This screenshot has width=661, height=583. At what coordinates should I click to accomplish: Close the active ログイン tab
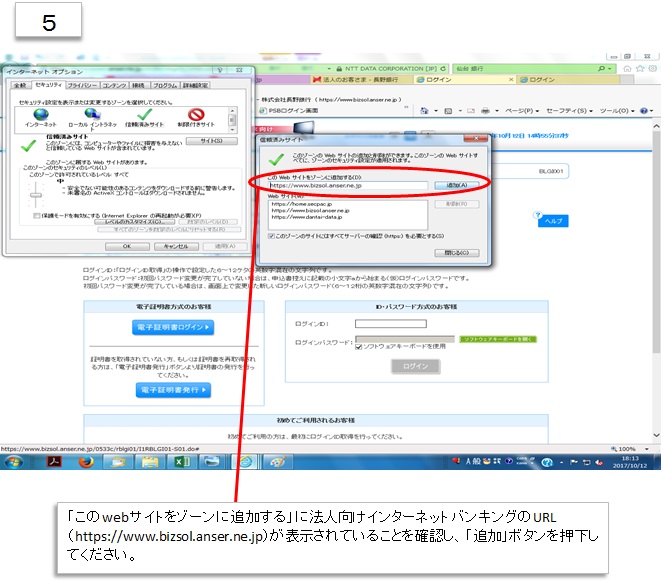511,79
